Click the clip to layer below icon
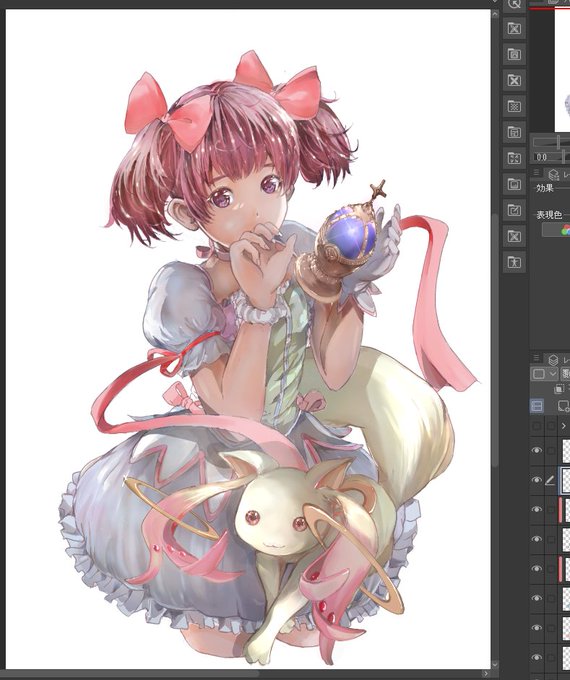Image resolution: width=570 pixels, height=680 pixels. point(560,389)
